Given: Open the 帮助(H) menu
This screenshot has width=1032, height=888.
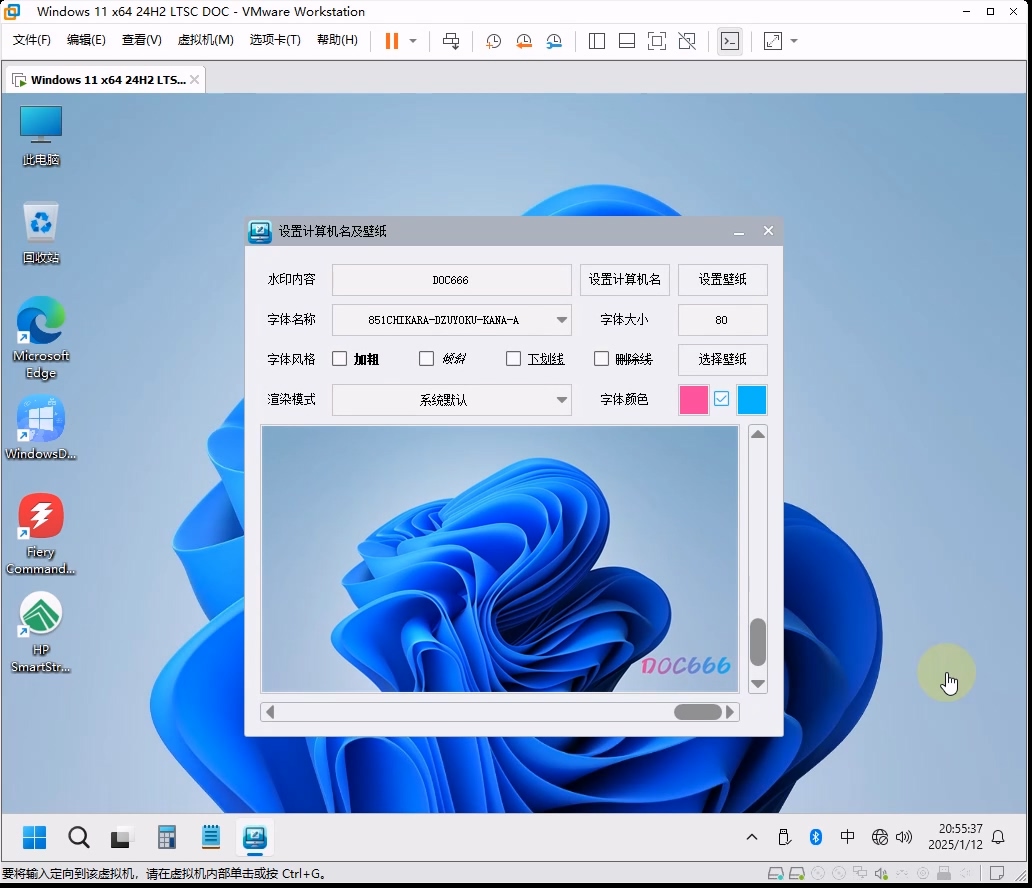Looking at the screenshot, I should (338, 39).
